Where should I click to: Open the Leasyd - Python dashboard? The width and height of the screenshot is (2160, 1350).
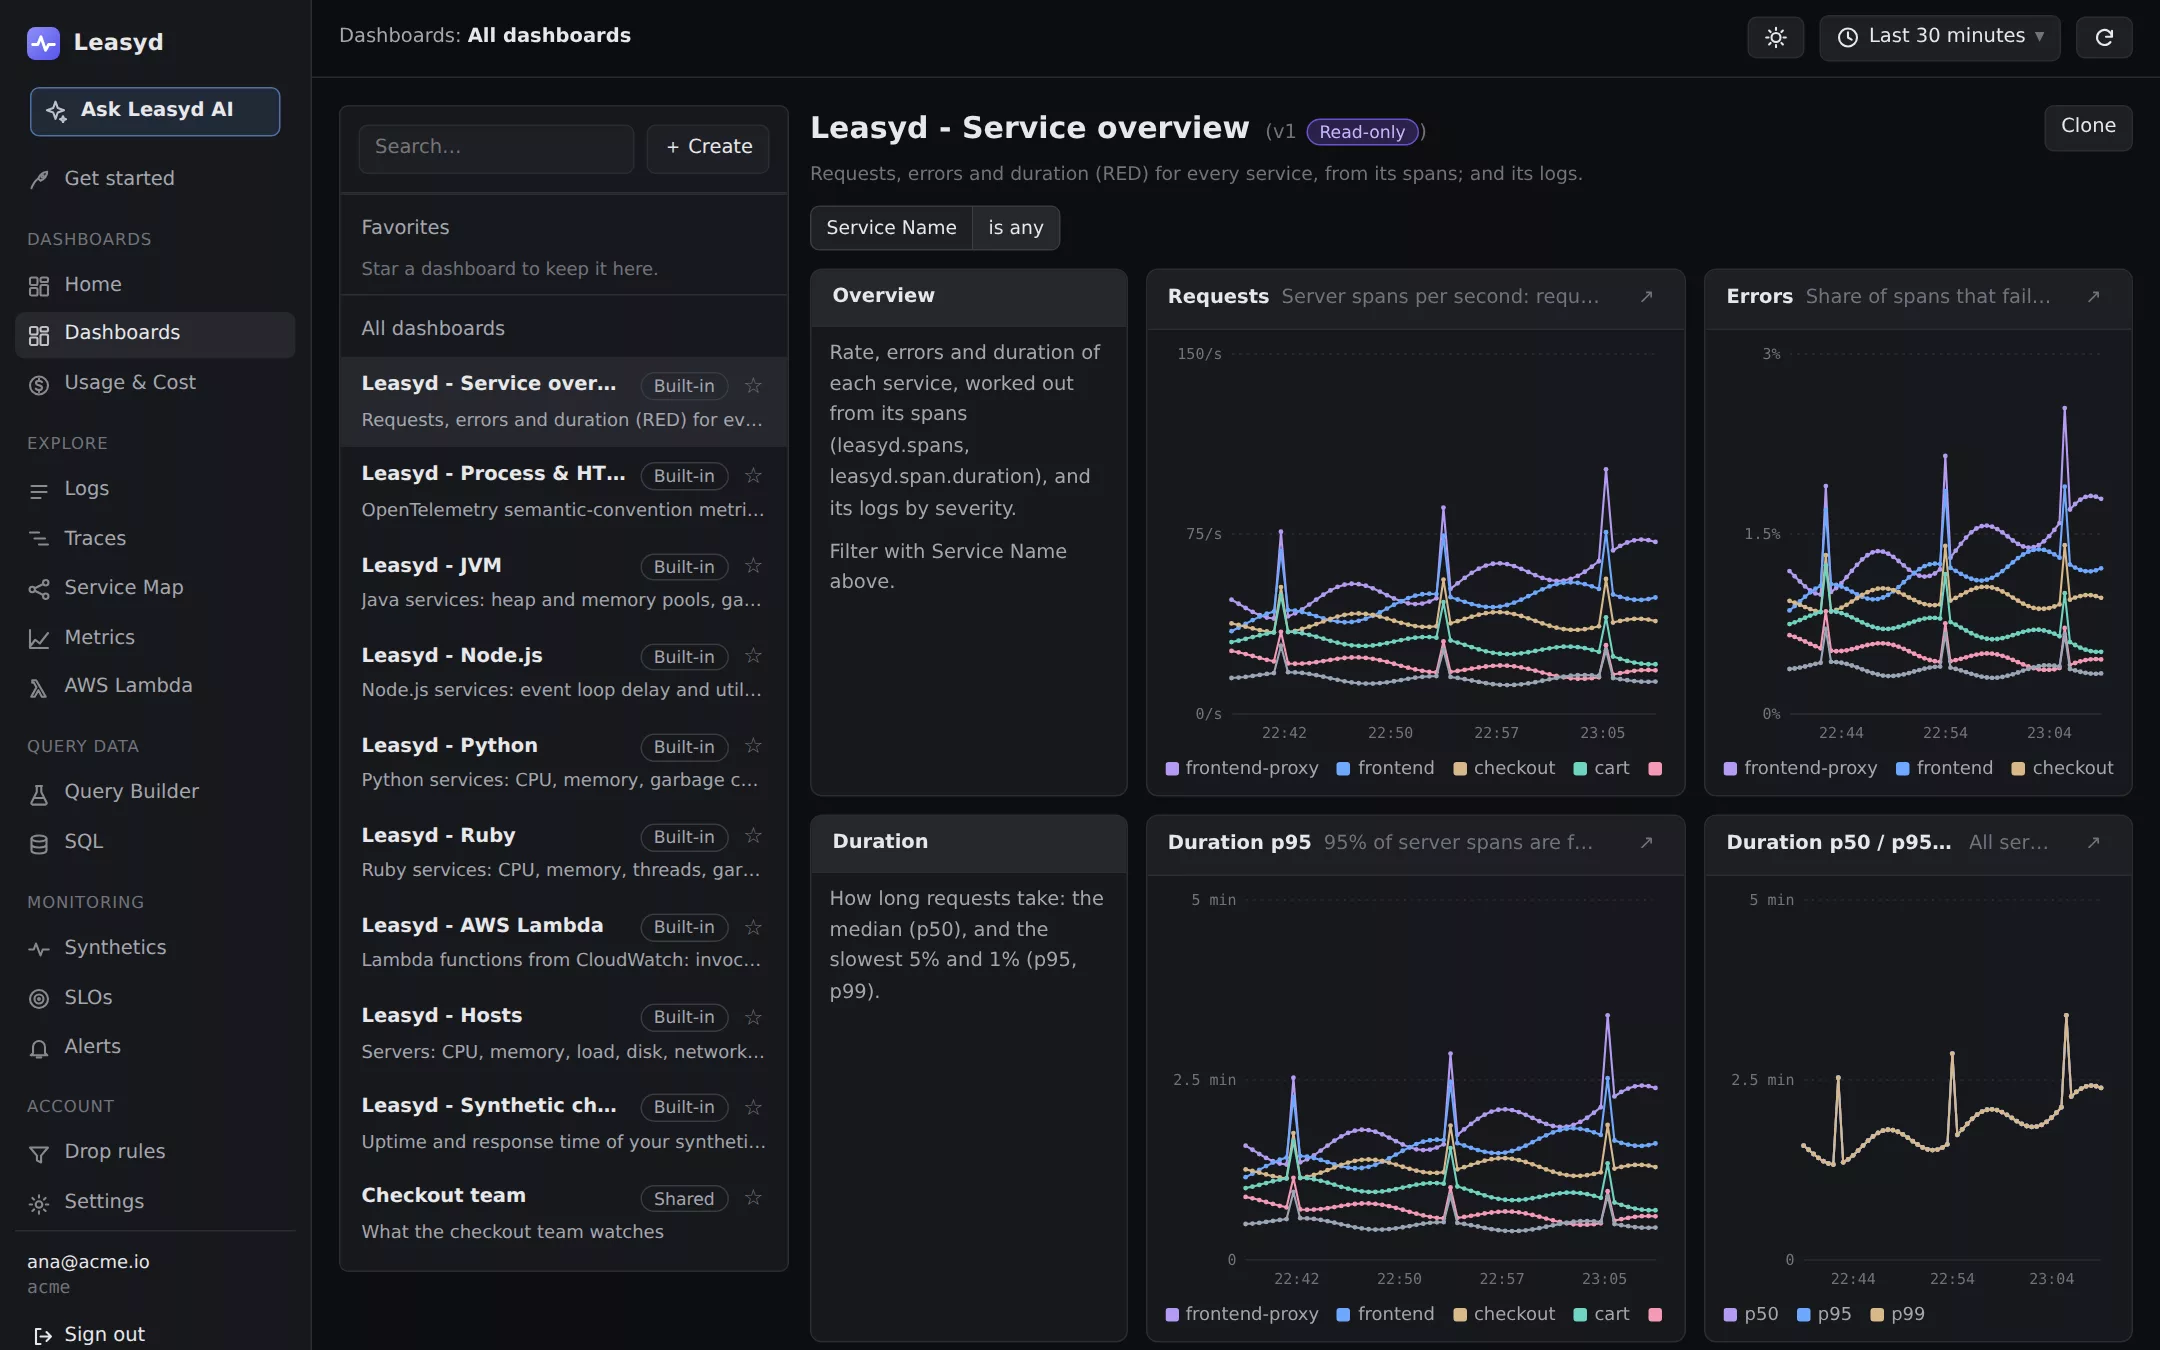(x=563, y=762)
